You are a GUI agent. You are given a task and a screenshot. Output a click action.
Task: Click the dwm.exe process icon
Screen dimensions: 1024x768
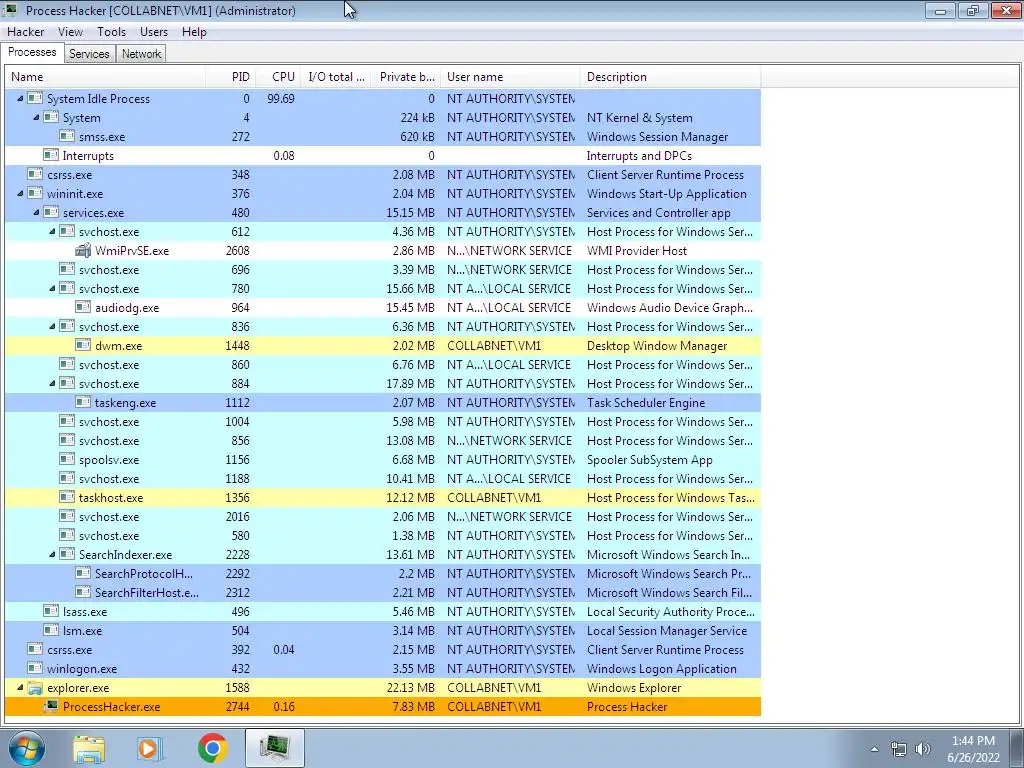point(83,345)
